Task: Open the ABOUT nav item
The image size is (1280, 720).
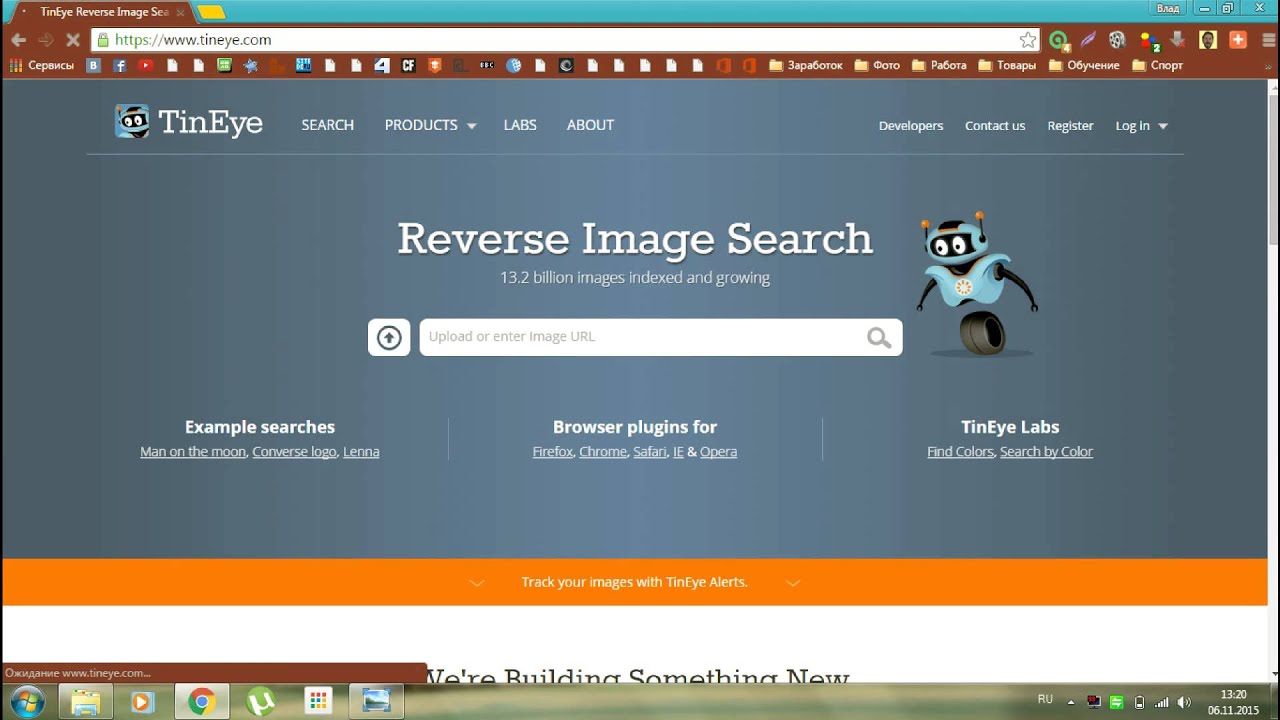Action: tap(590, 125)
